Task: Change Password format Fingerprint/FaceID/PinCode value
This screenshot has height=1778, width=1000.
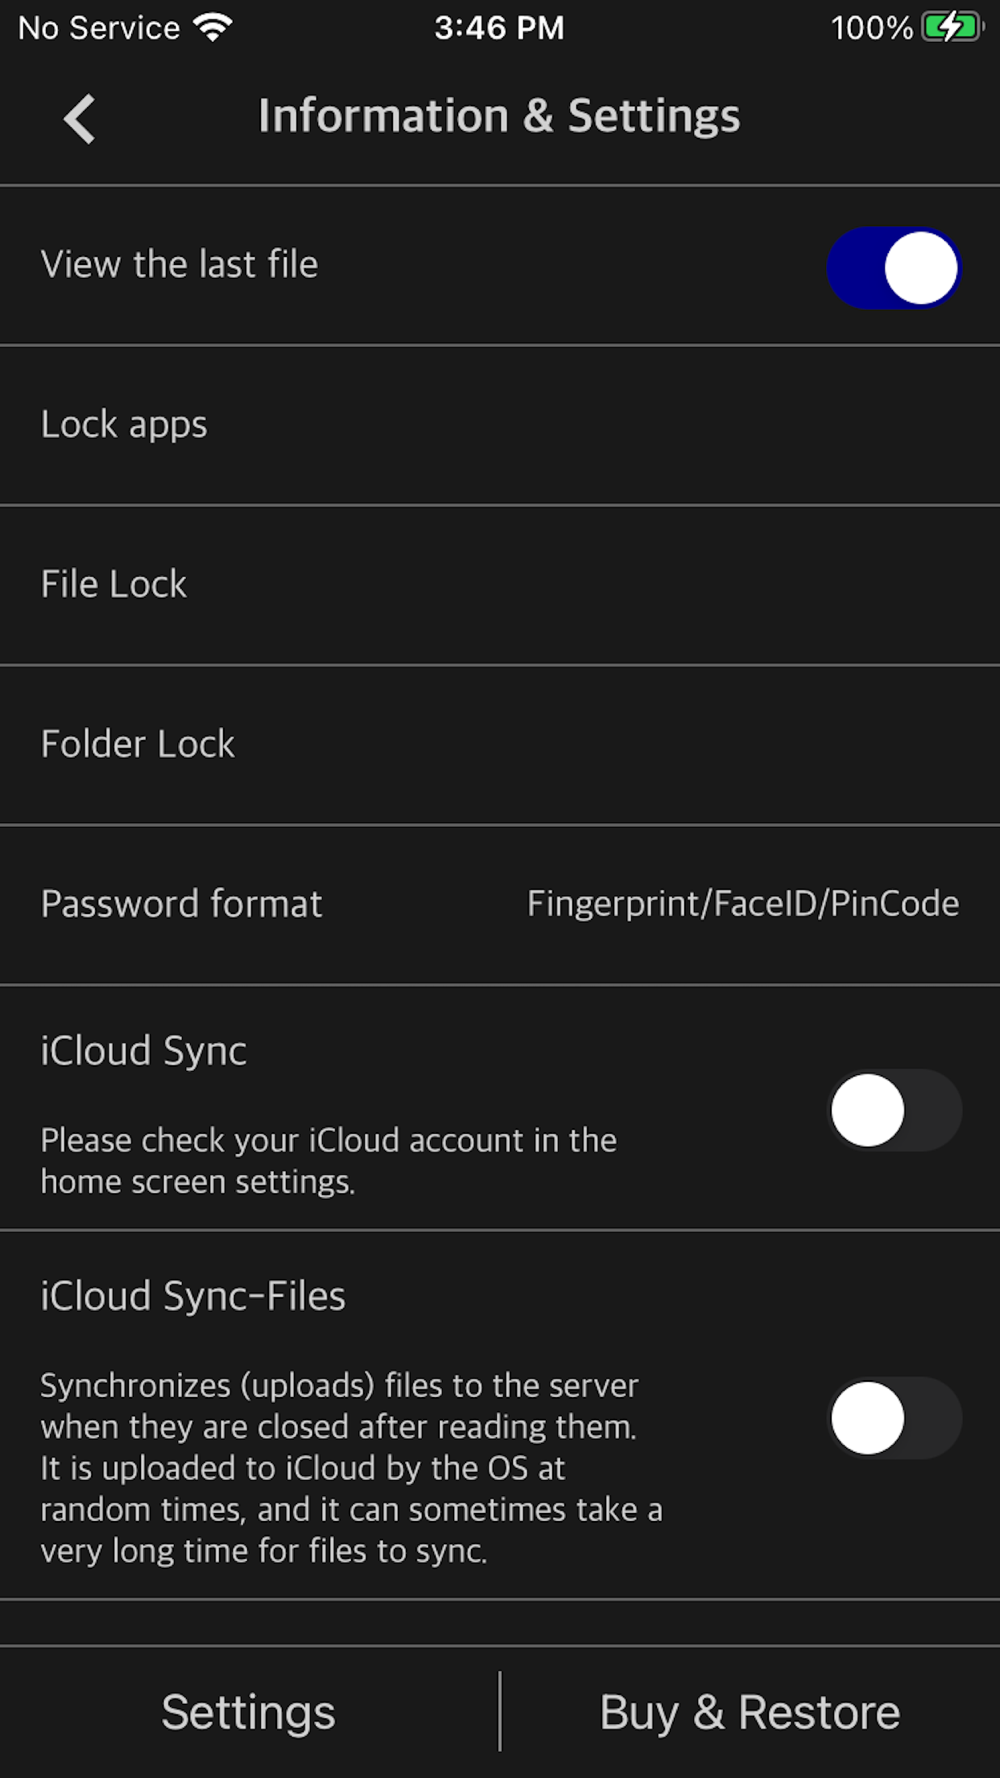Action: point(743,904)
